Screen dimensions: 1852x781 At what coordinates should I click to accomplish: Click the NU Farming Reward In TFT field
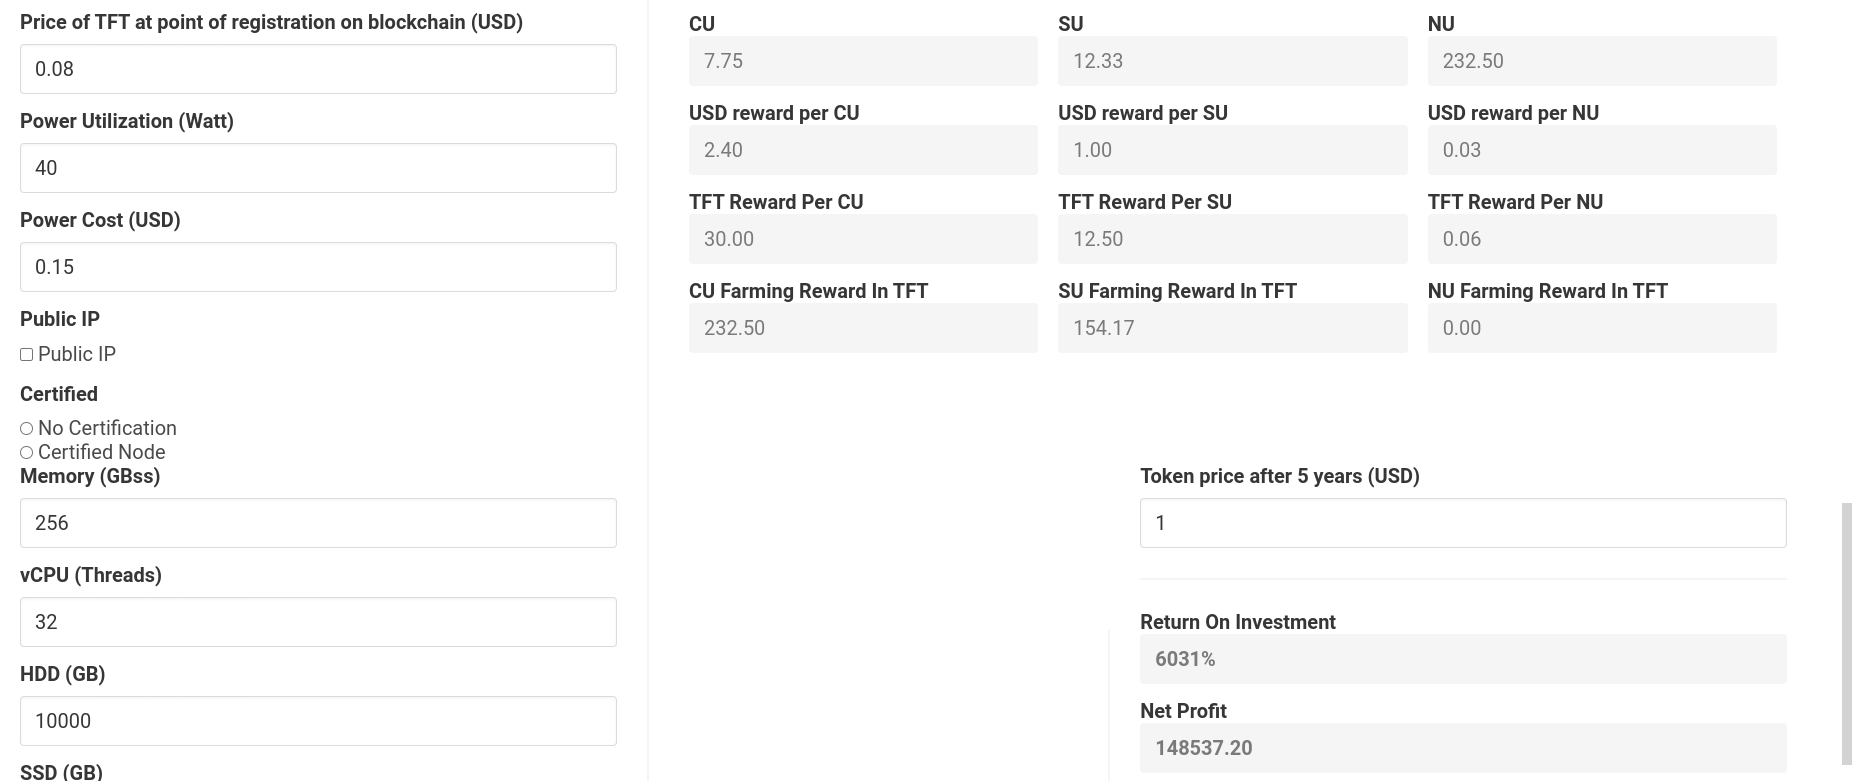tap(1601, 327)
